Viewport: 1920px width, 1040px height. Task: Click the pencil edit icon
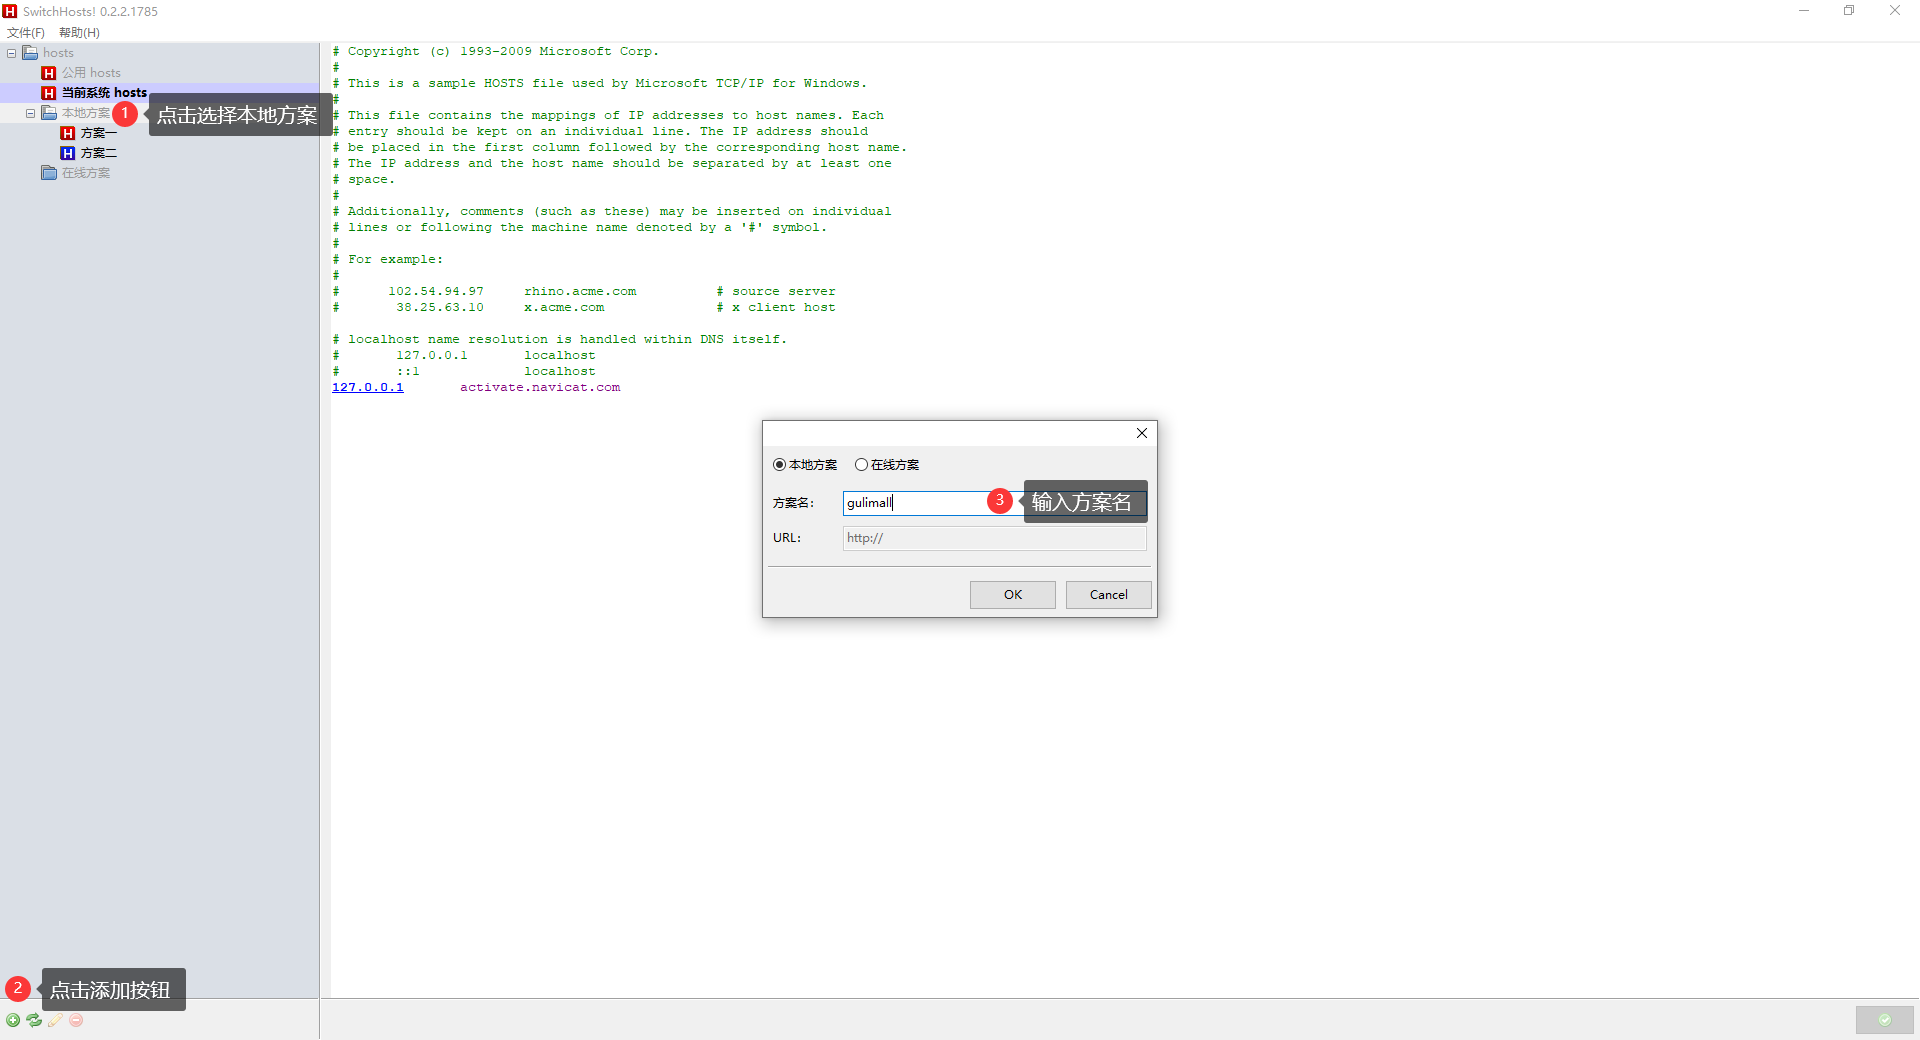pyautogui.click(x=55, y=1020)
